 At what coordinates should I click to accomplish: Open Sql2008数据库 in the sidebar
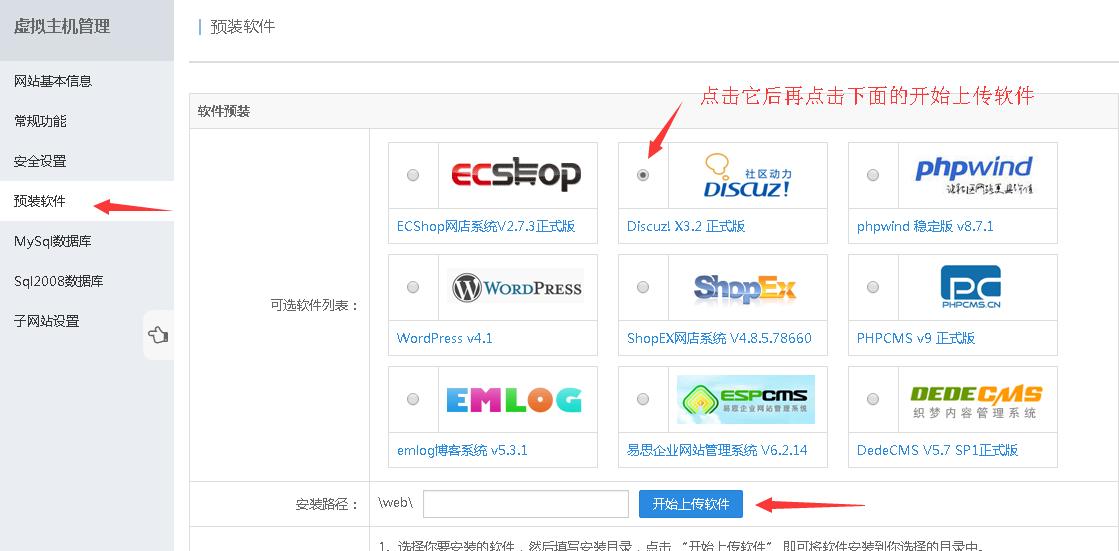pyautogui.click(x=86, y=281)
